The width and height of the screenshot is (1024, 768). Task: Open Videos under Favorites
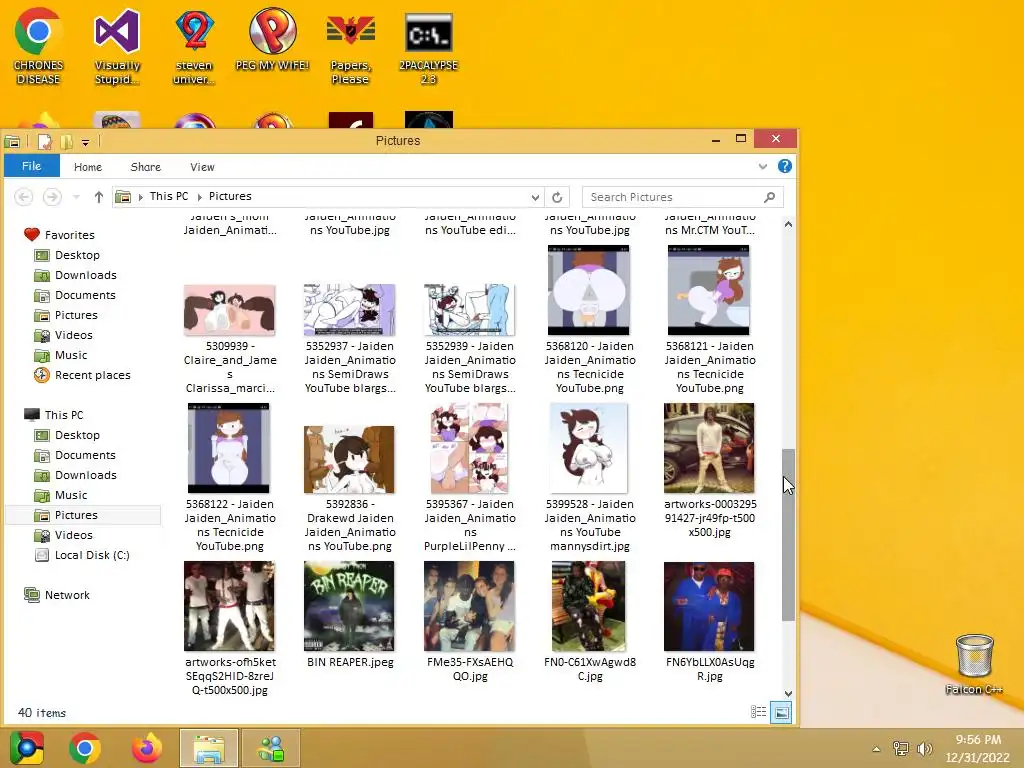click(x=73, y=335)
